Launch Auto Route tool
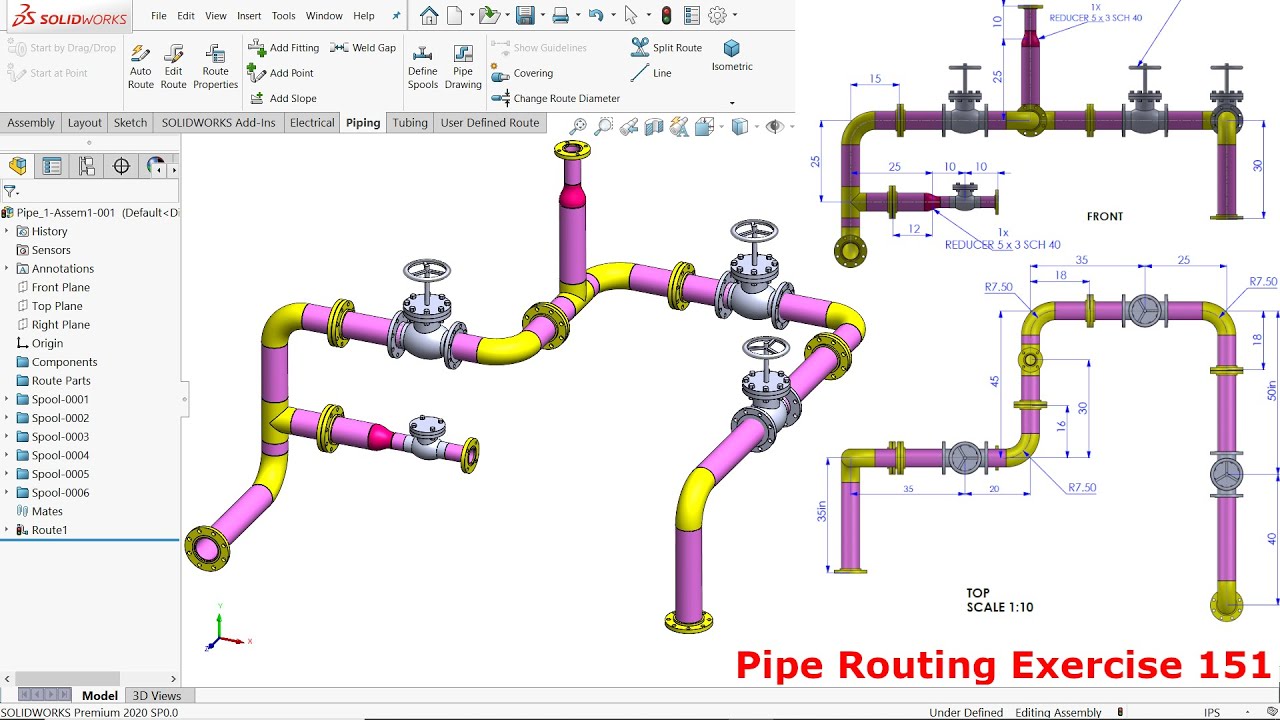The width and height of the screenshot is (1280, 720). [141, 67]
